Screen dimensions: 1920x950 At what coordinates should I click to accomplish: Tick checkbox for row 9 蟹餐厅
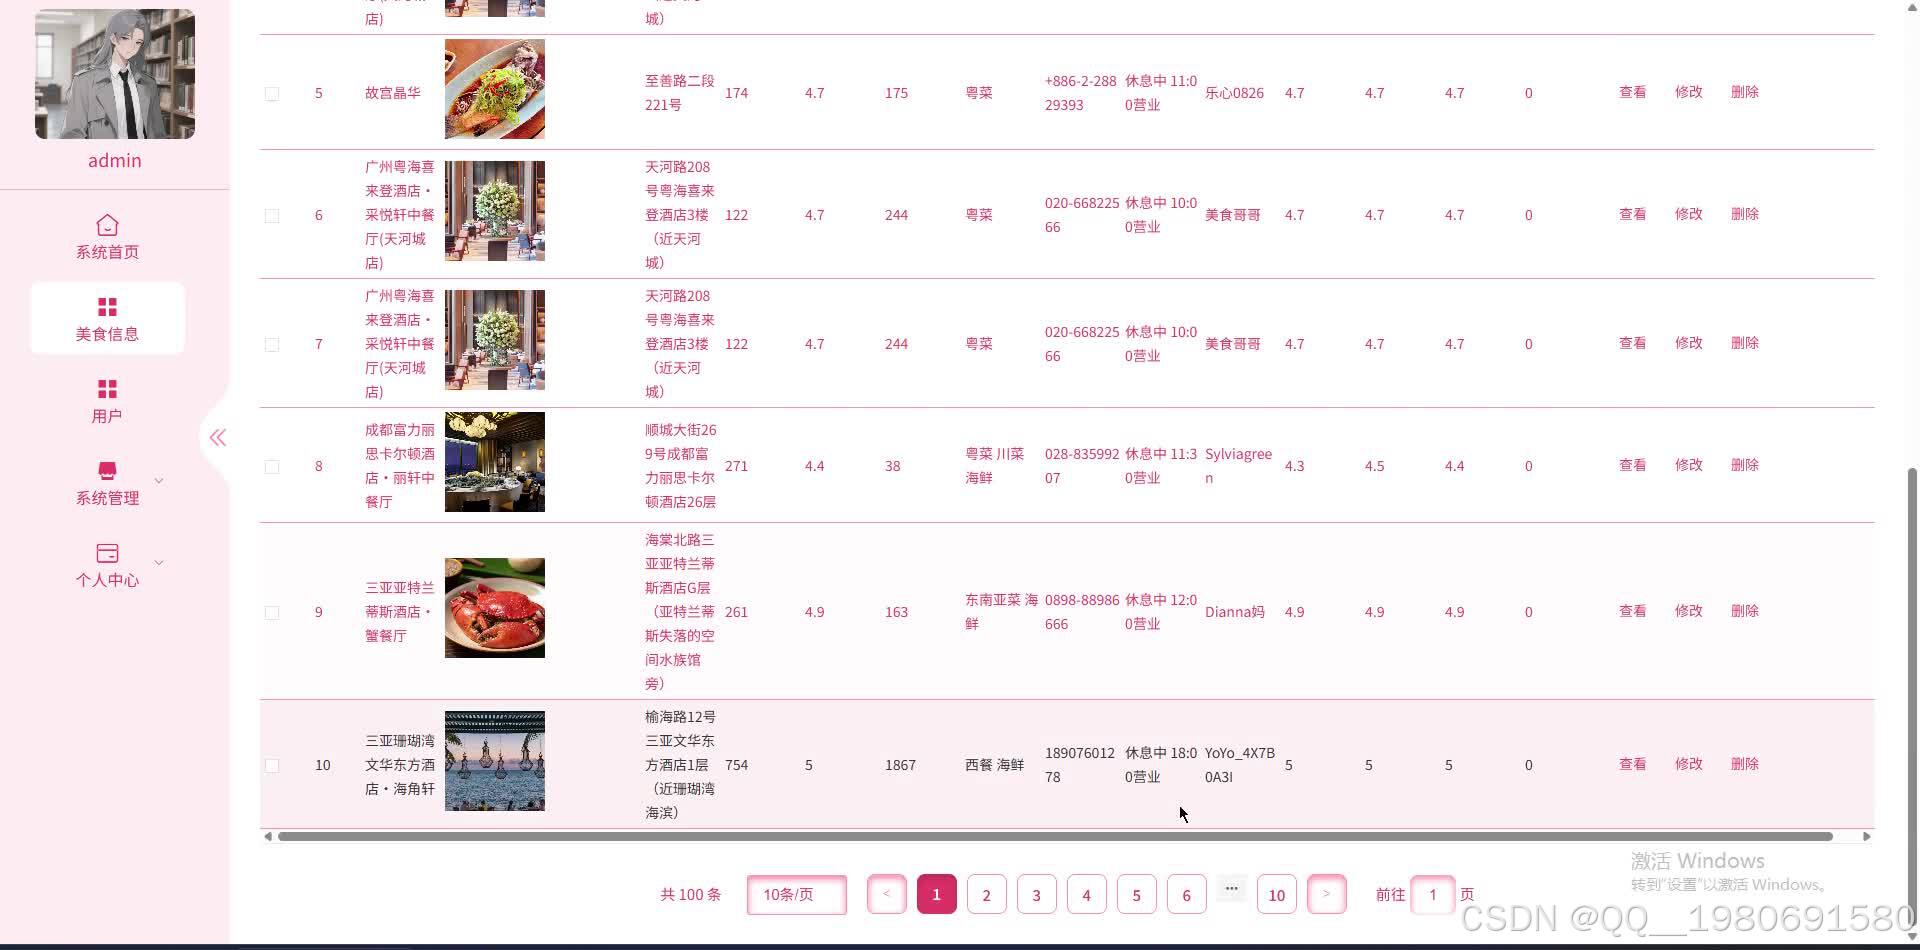click(272, 612)
